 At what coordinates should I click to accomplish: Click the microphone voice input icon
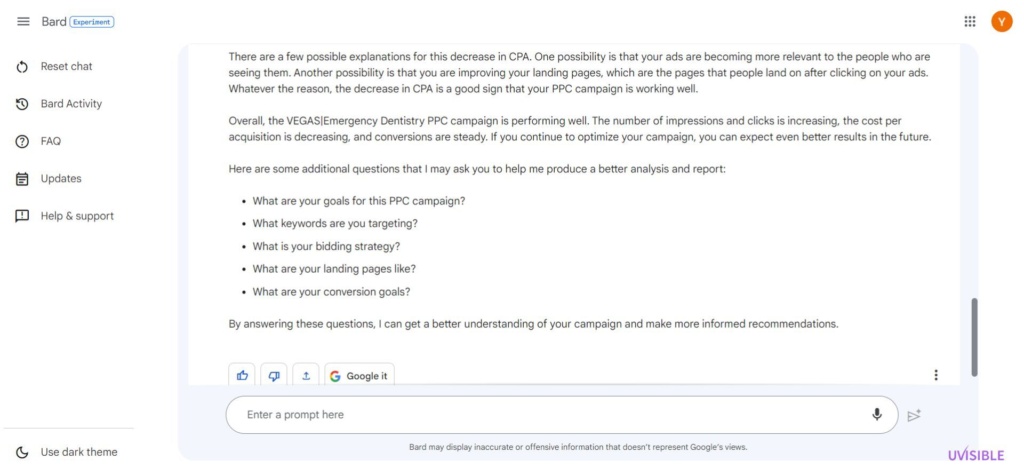click(x=876, y=414)
